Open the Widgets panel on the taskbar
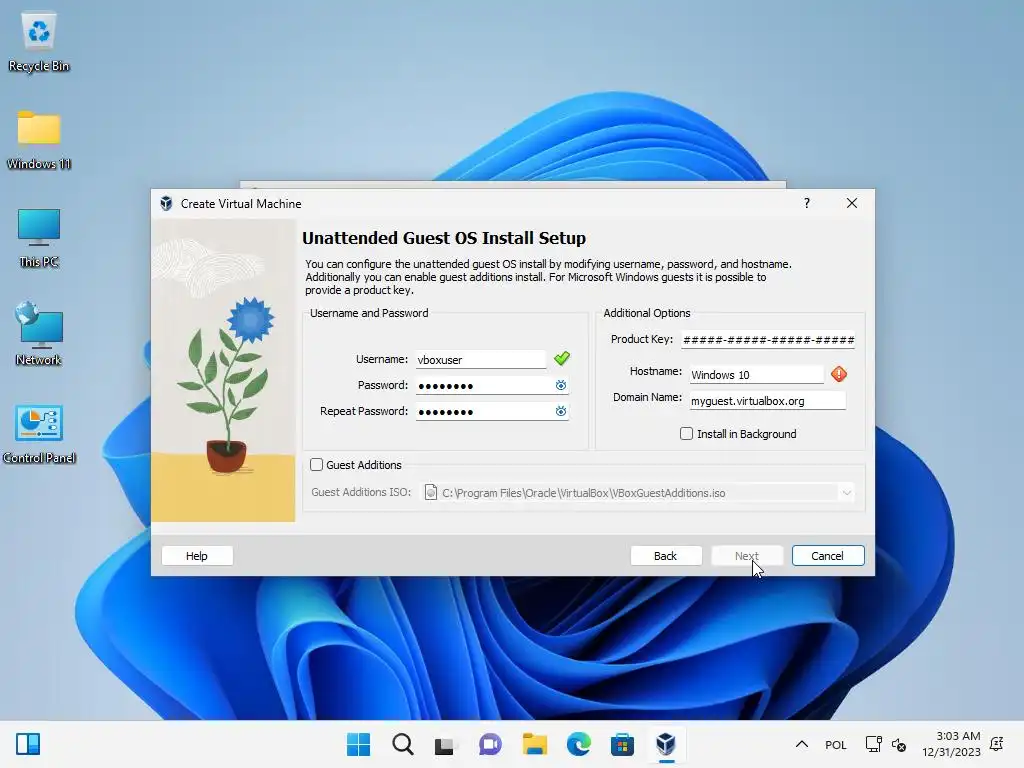 pos(28,744)
